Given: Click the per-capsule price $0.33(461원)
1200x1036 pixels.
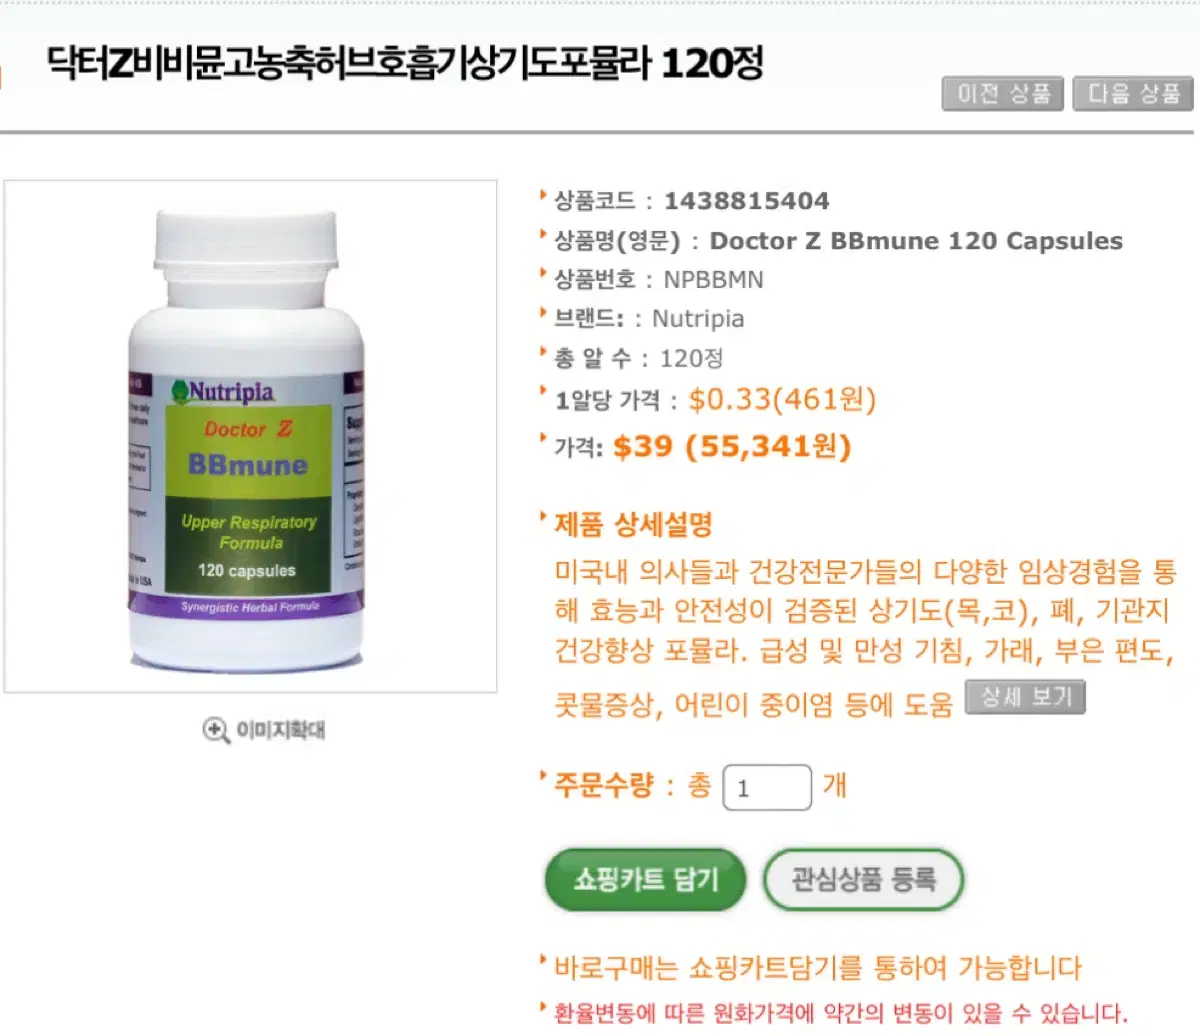Looking at the screenshot, I should point(782,399).
